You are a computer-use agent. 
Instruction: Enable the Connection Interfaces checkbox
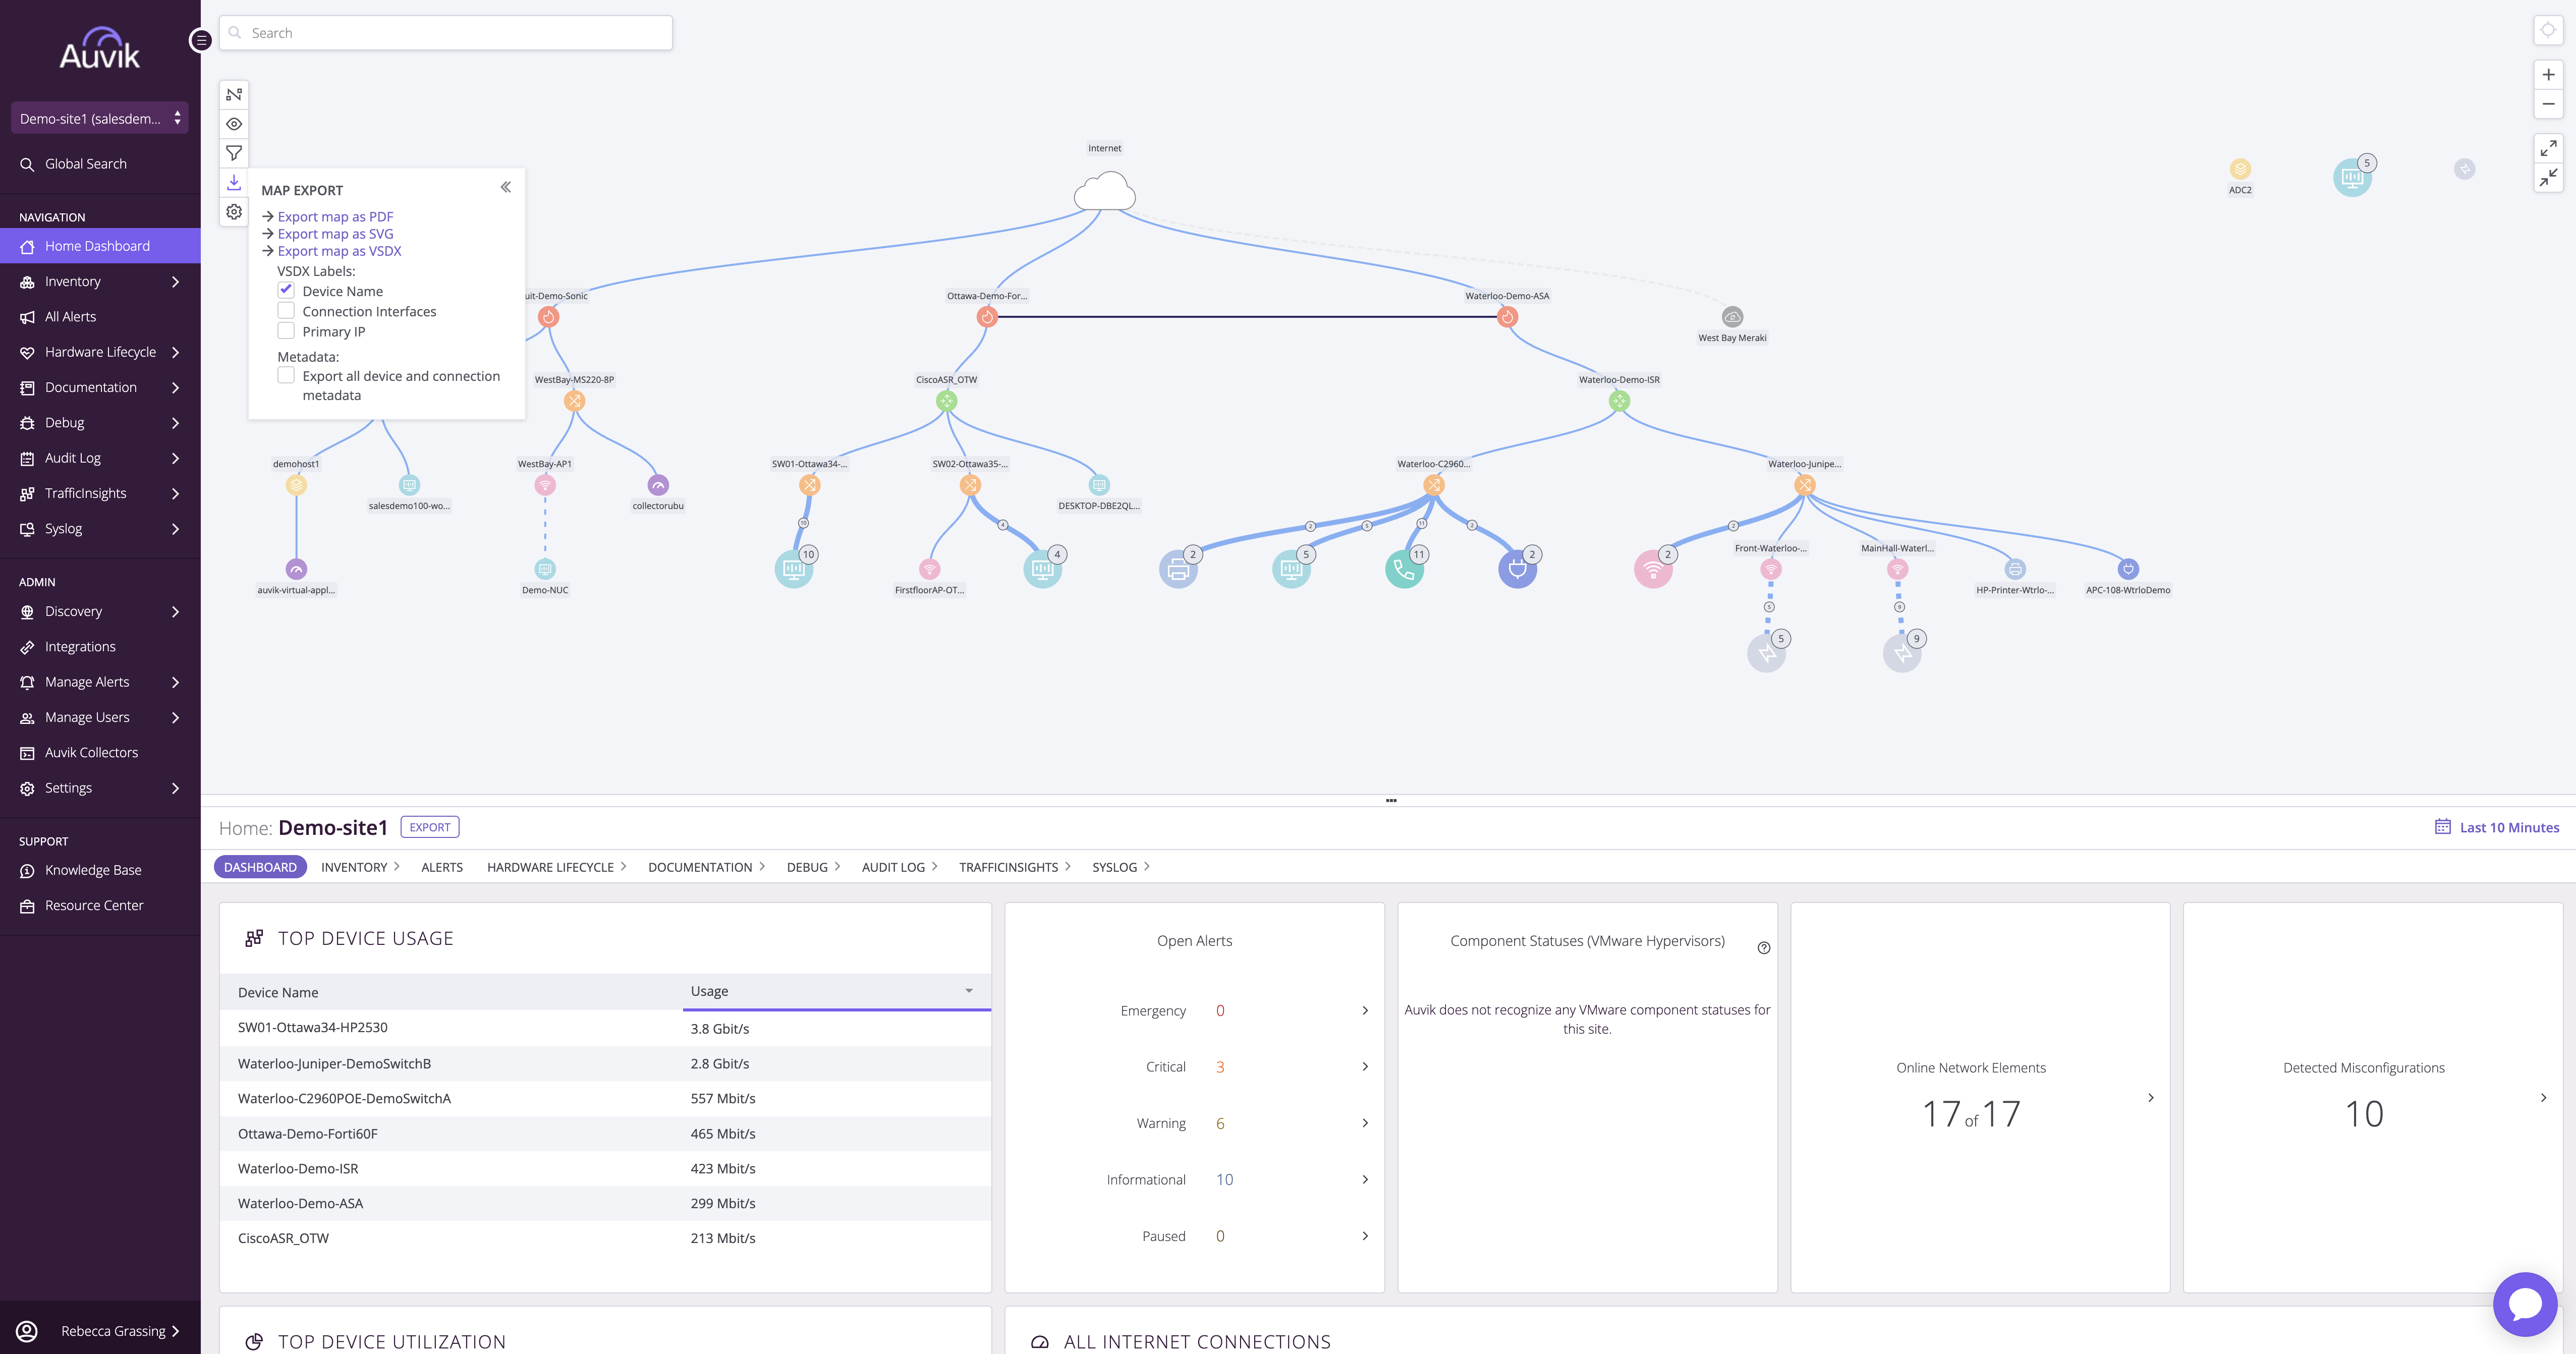pyautogui.click(x=286, y=311)
